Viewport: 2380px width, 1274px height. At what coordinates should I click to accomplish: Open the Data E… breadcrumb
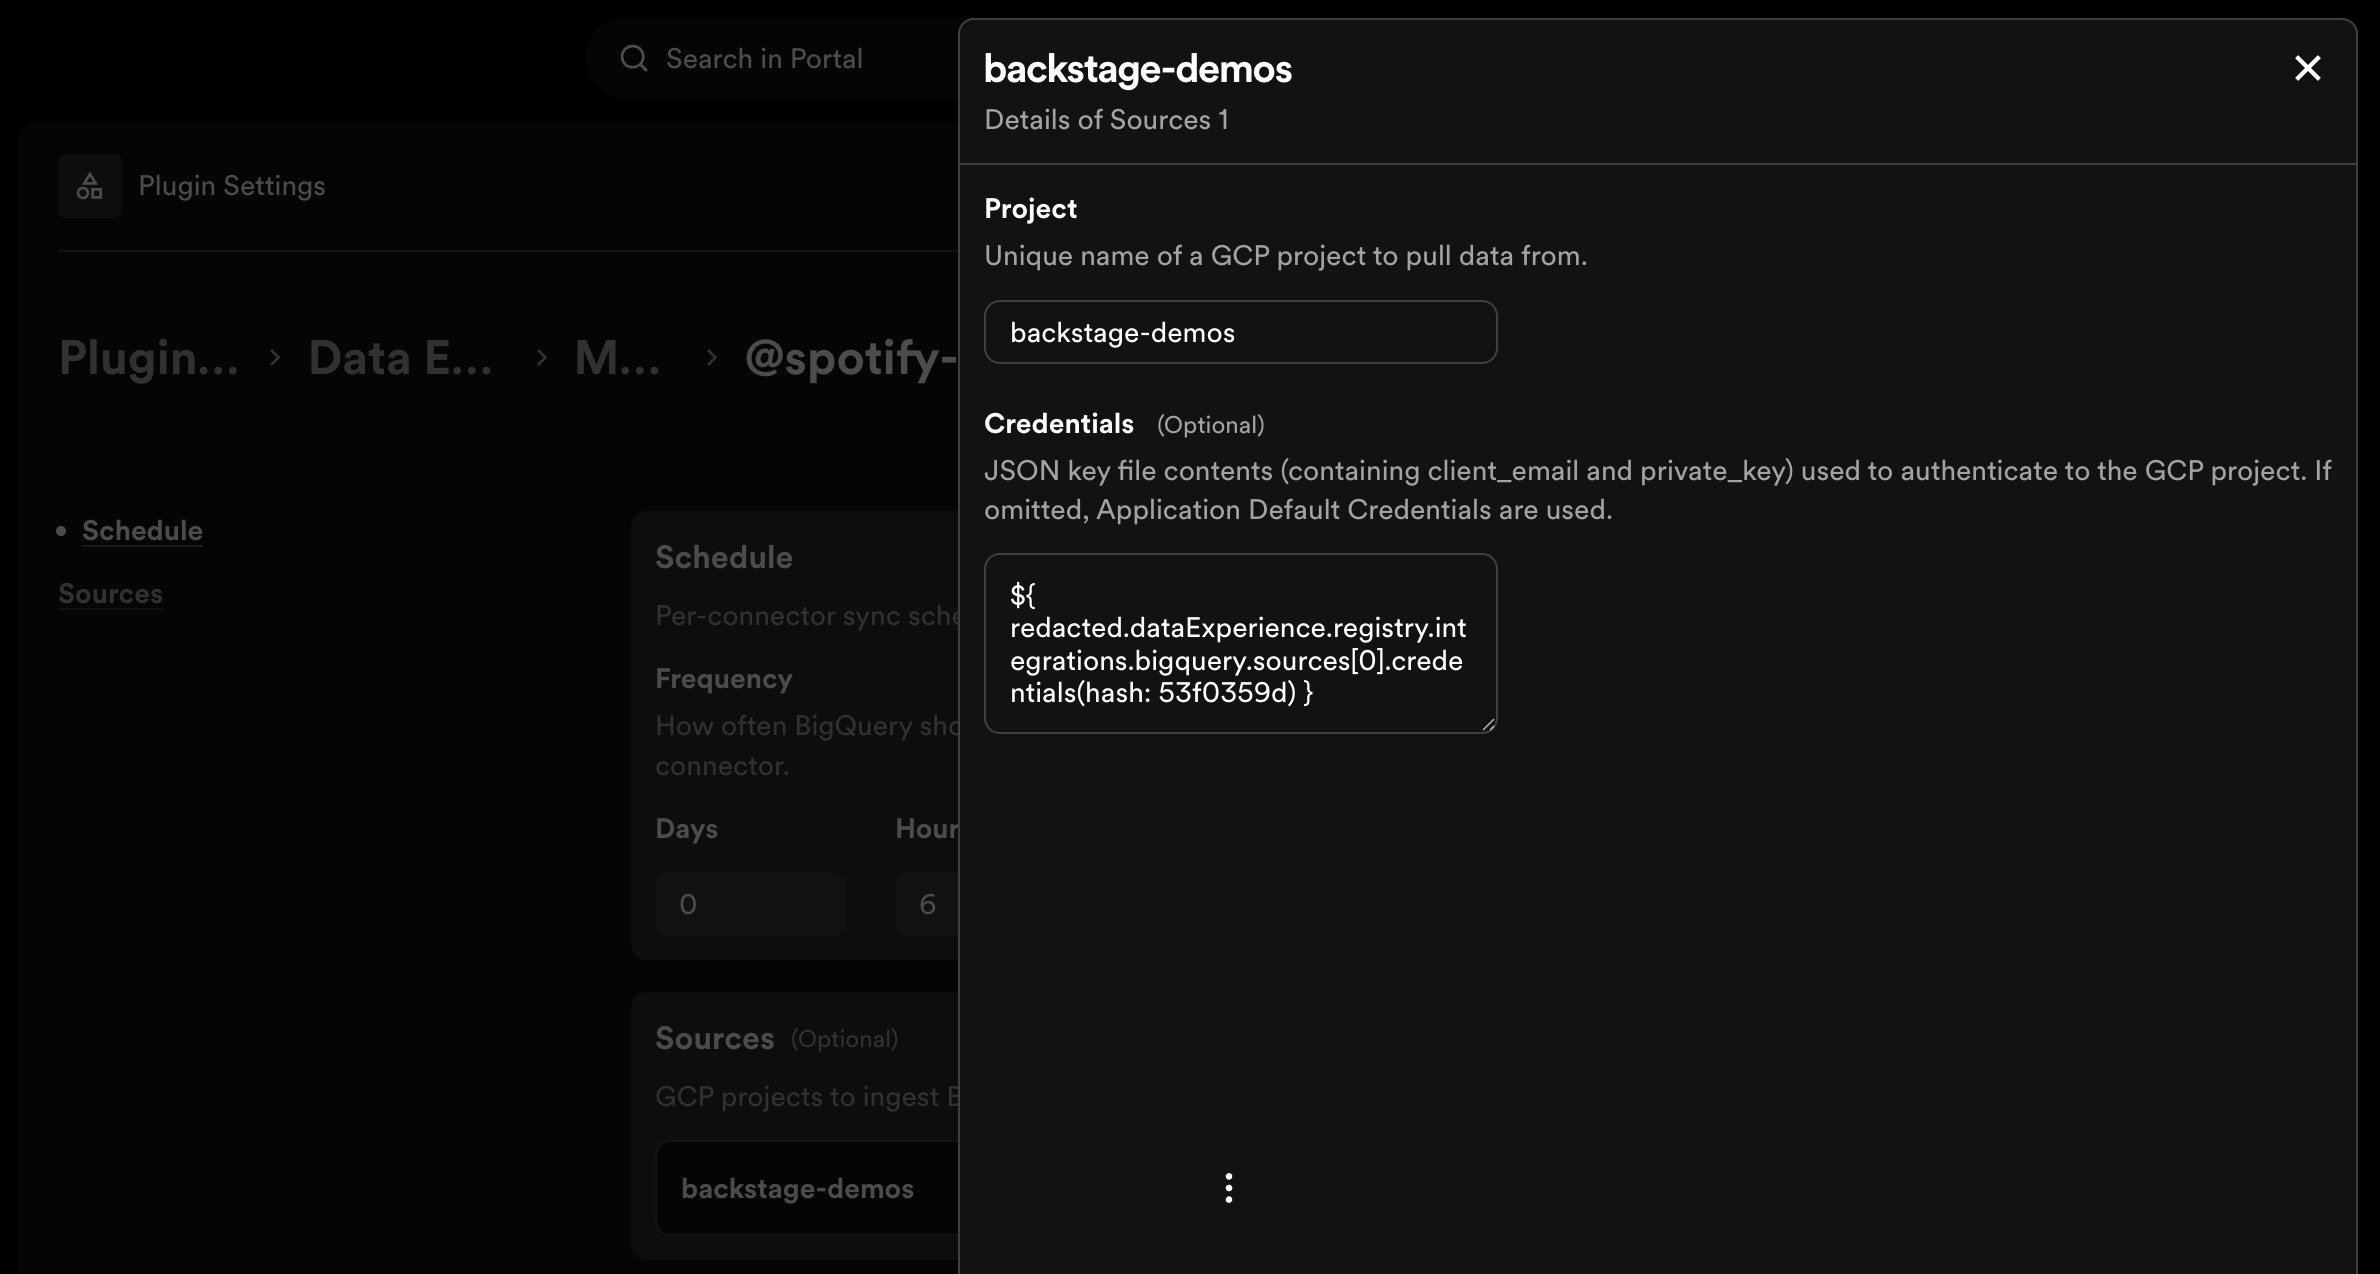click(400, 358)
